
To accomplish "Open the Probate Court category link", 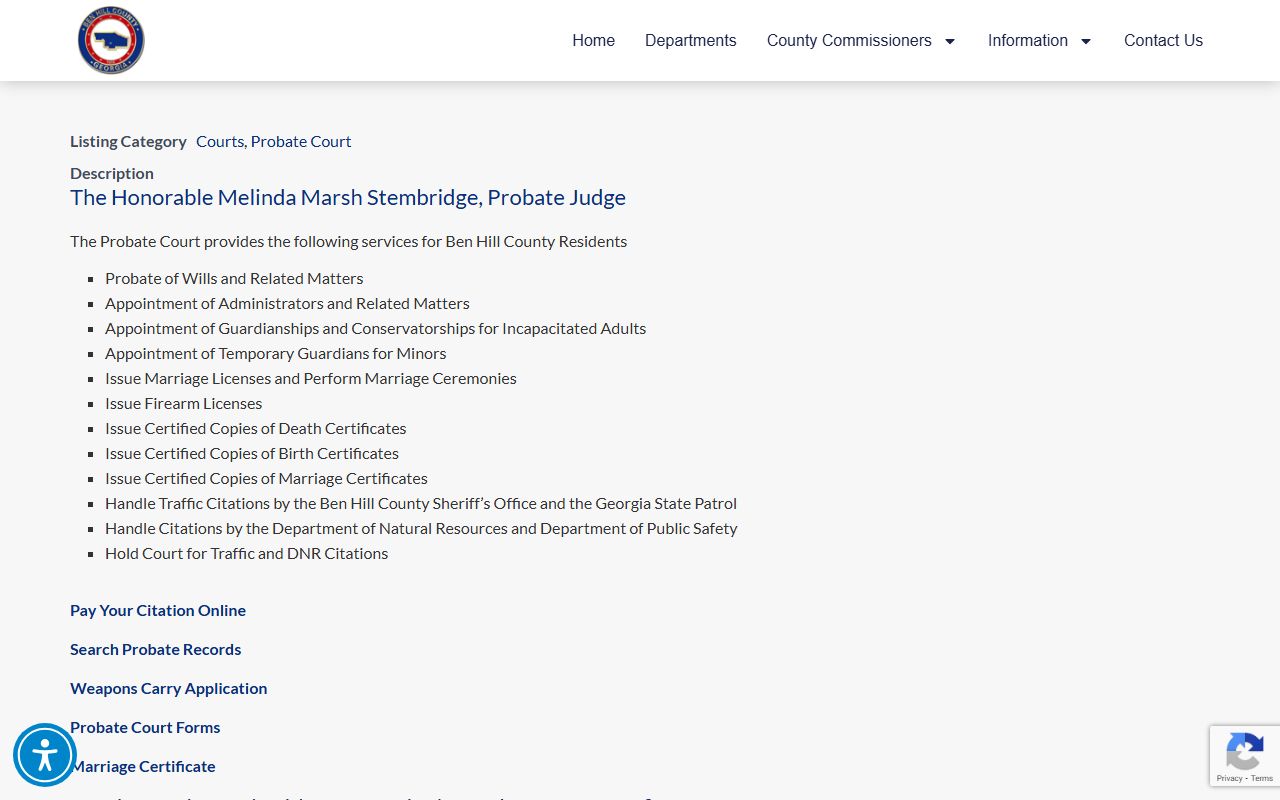I will coord(301,141).
